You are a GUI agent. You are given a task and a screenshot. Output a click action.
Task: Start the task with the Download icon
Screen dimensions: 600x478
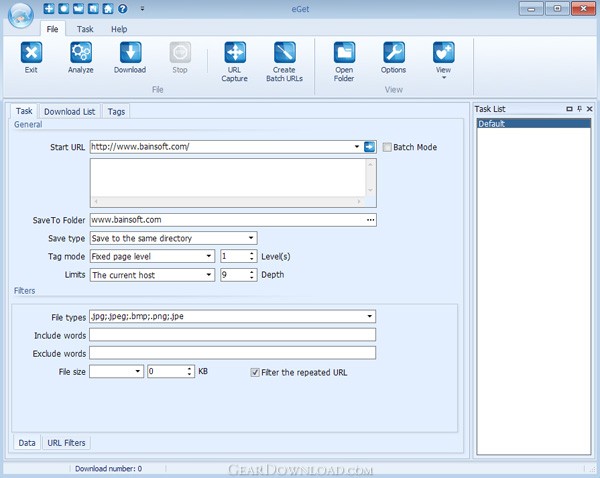click(130, 53)
